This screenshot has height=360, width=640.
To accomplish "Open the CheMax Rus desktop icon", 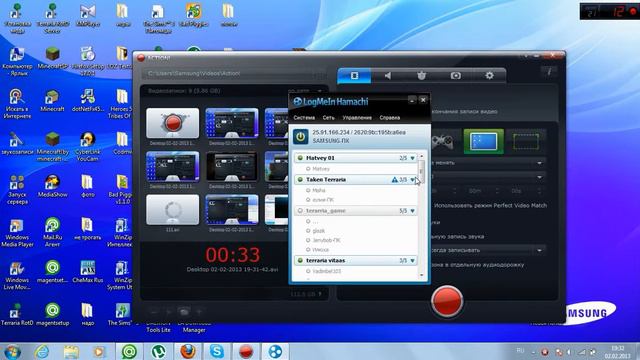I will 87,272.
